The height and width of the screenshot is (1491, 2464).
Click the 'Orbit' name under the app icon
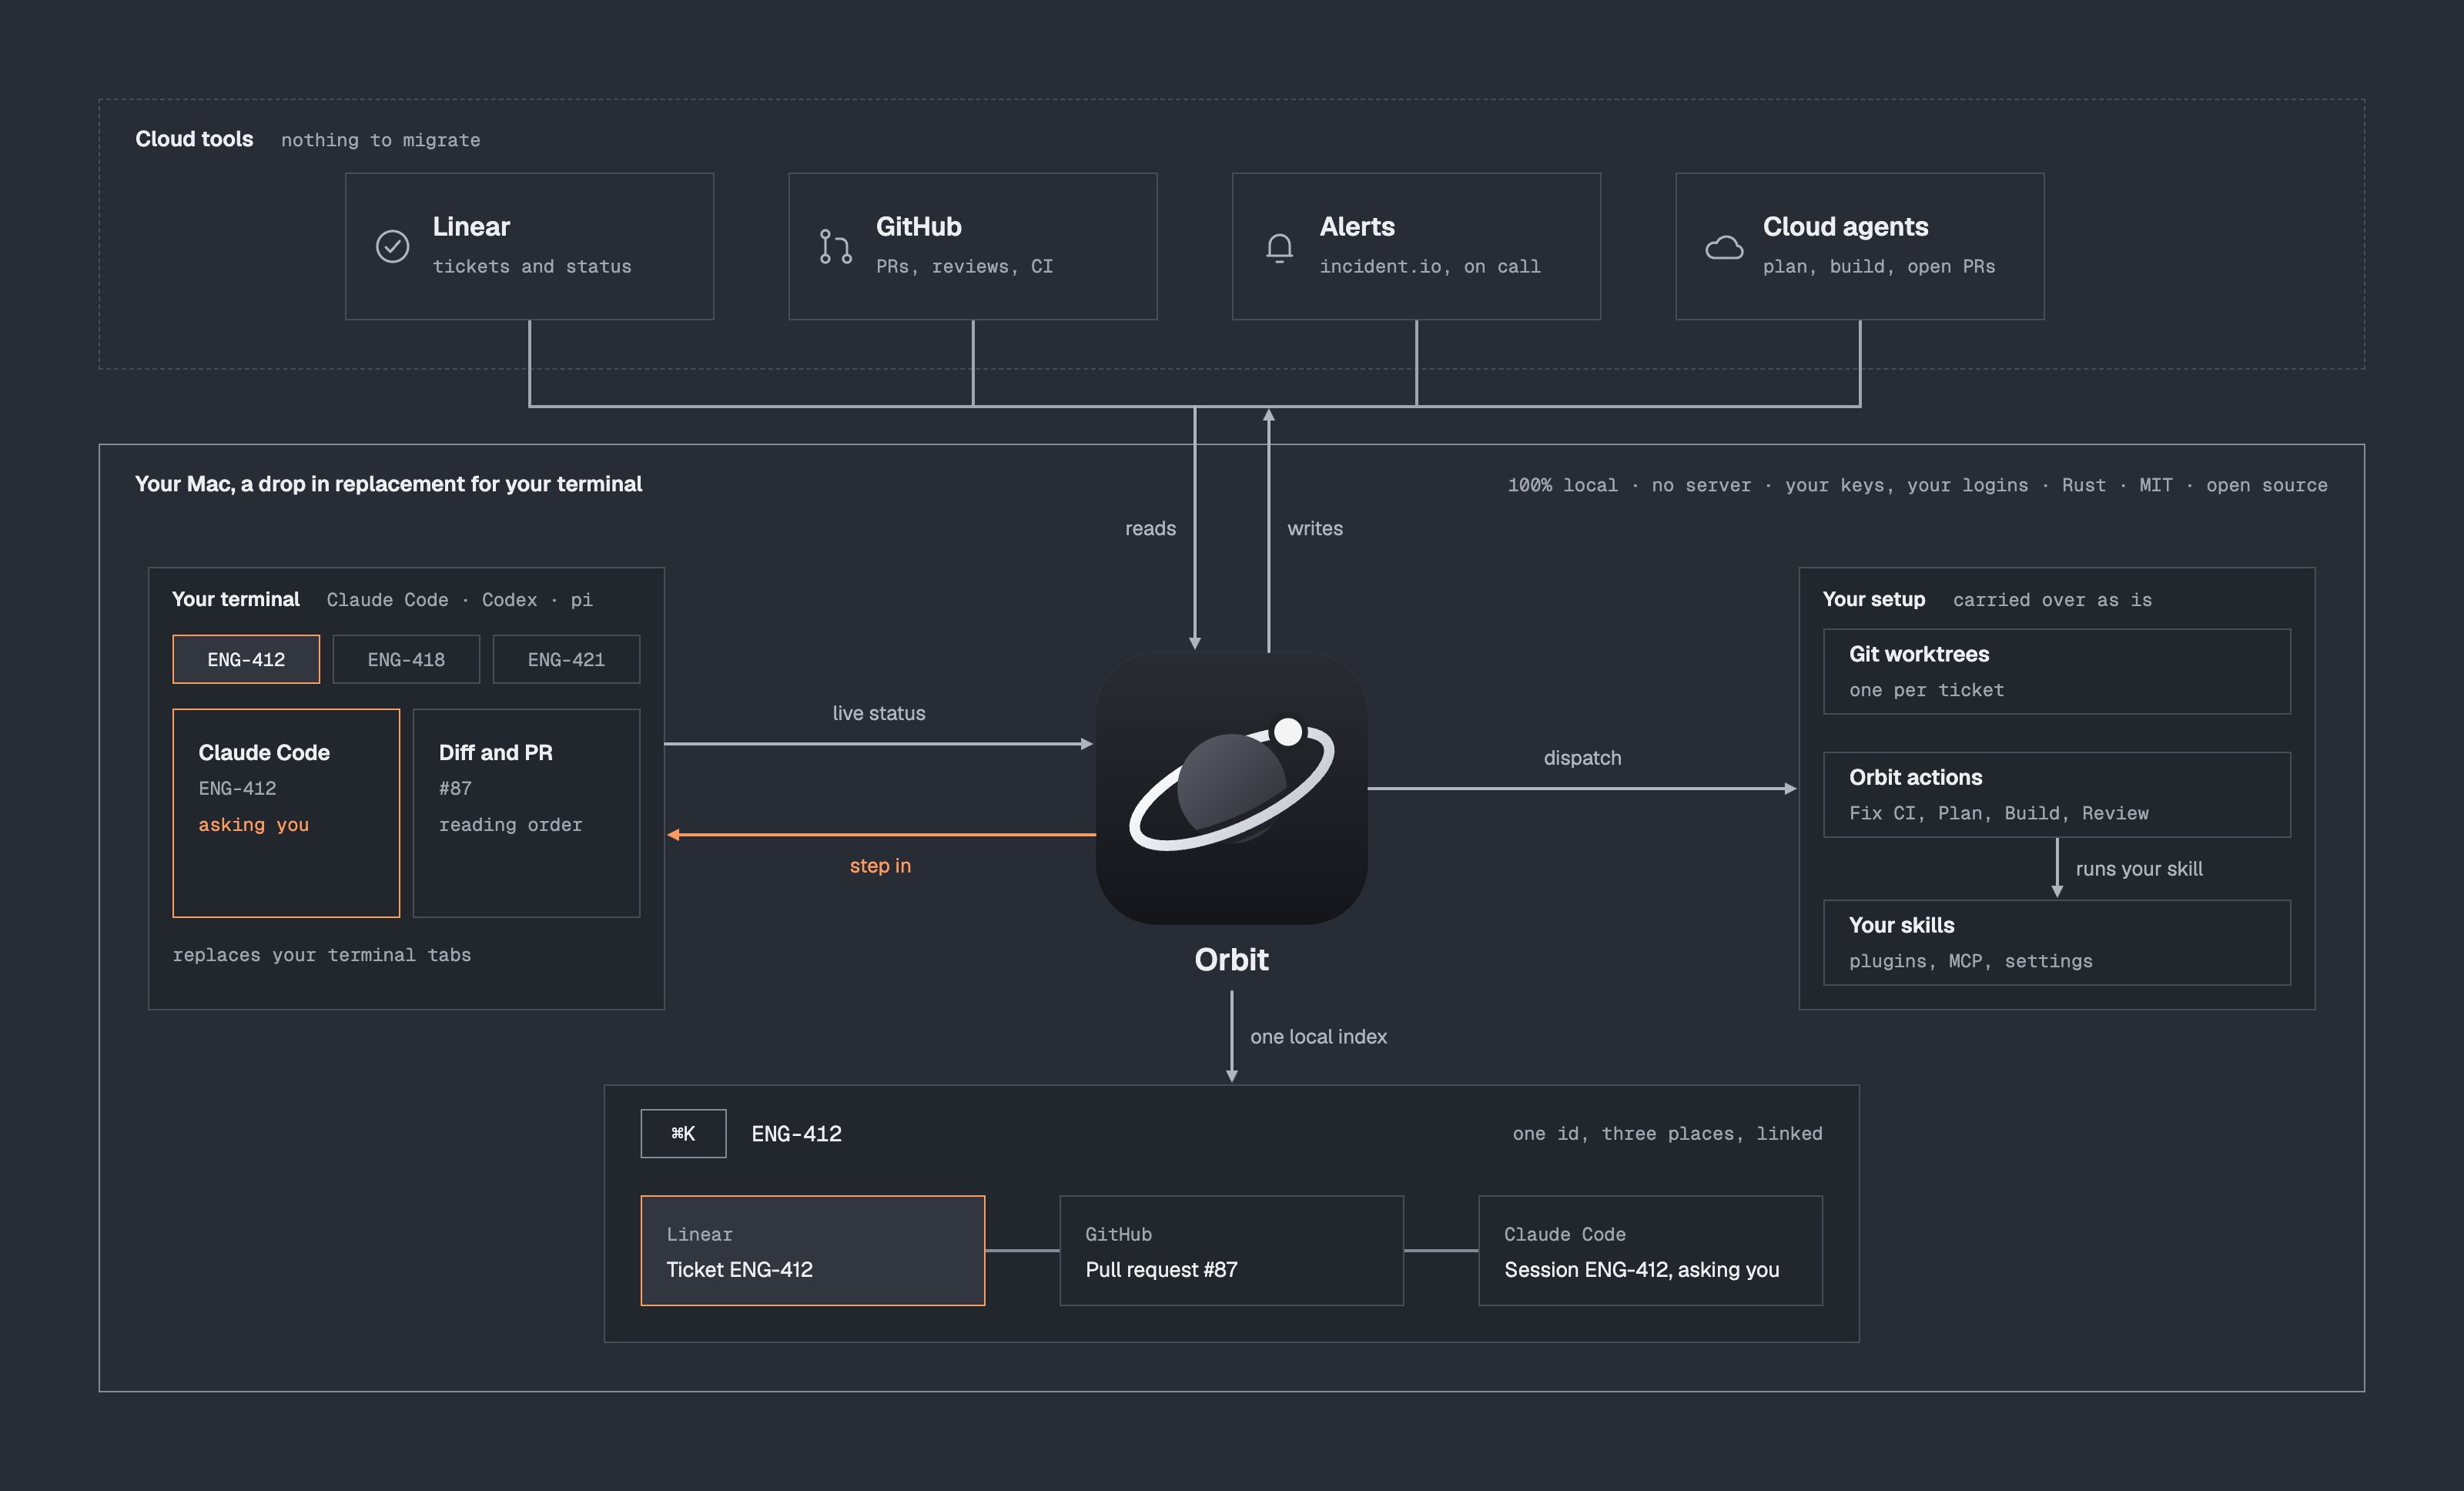pyautogui.click(x=1231, y=959)
